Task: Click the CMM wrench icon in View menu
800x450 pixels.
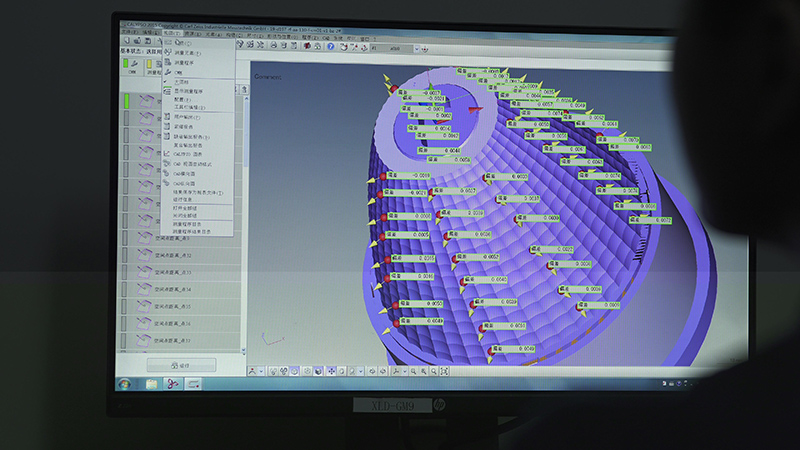Action: pos(167,72)
